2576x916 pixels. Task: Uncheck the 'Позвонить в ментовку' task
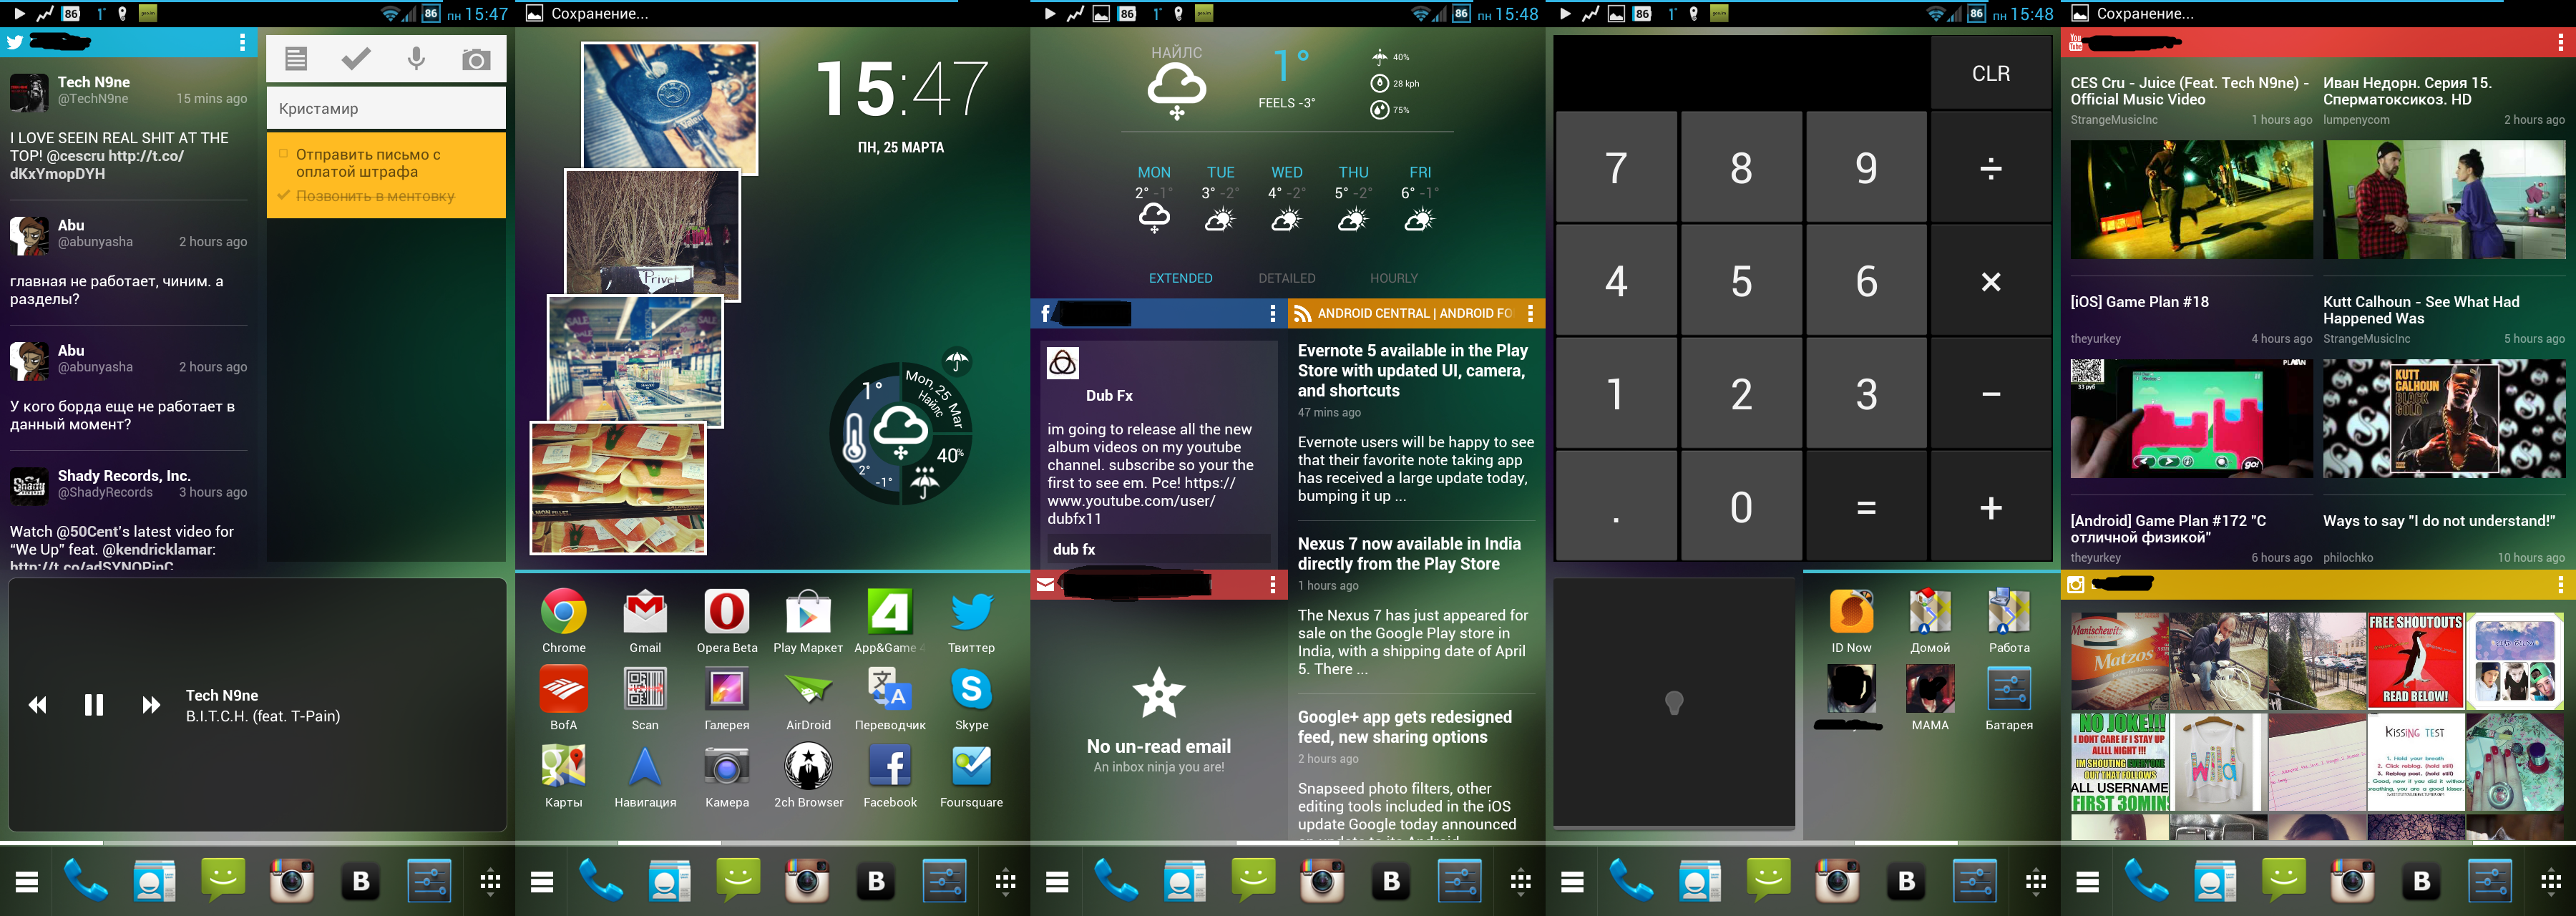pyautogui.click(x=284, y=195)
